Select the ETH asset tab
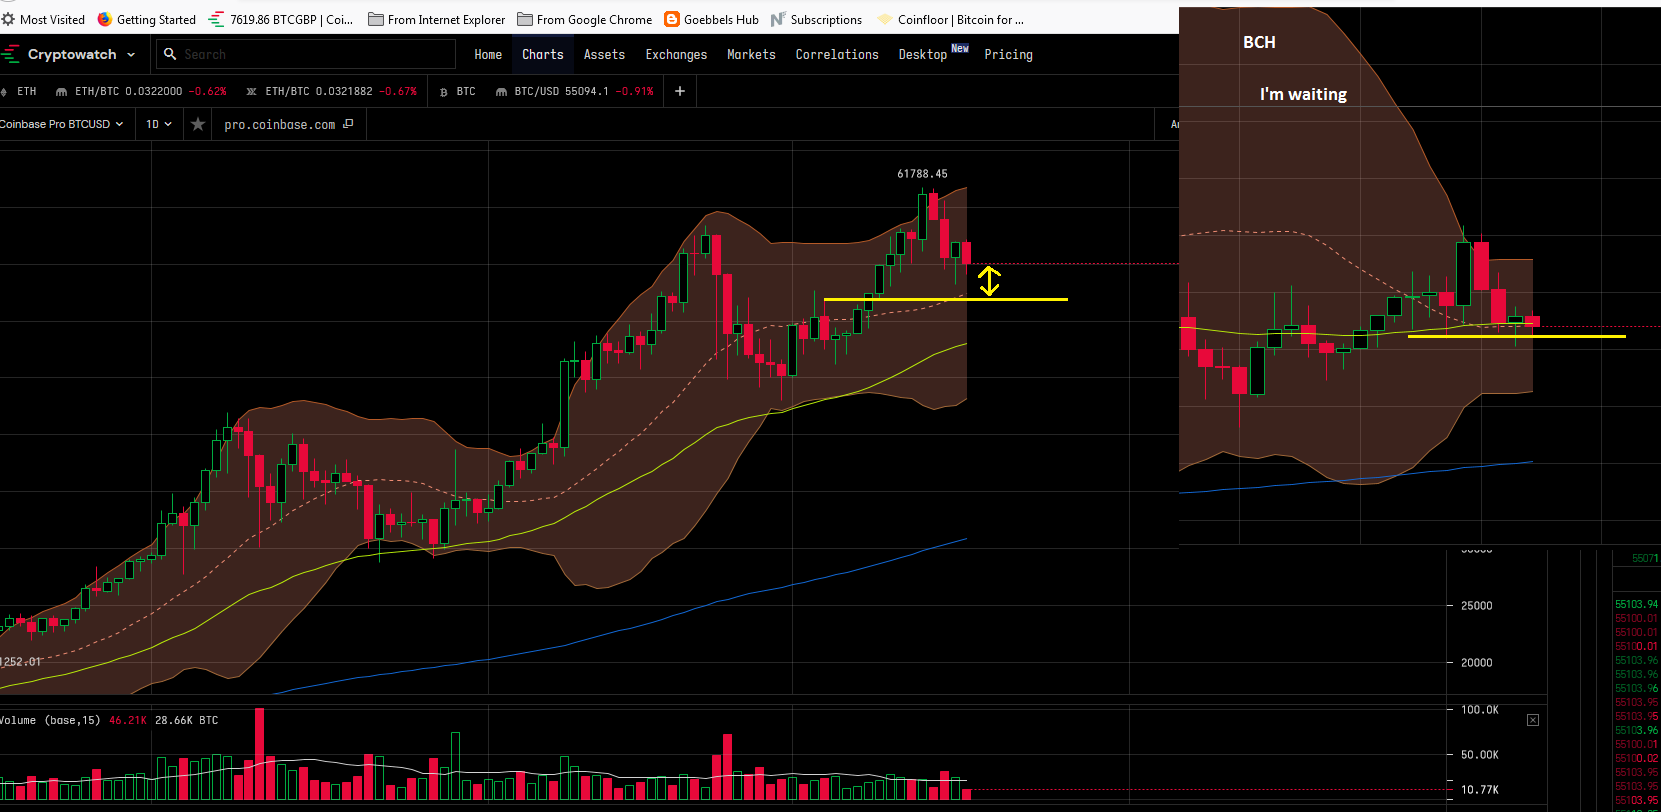Viewport: 1661px width, 812px height. (x=20, y=91)
